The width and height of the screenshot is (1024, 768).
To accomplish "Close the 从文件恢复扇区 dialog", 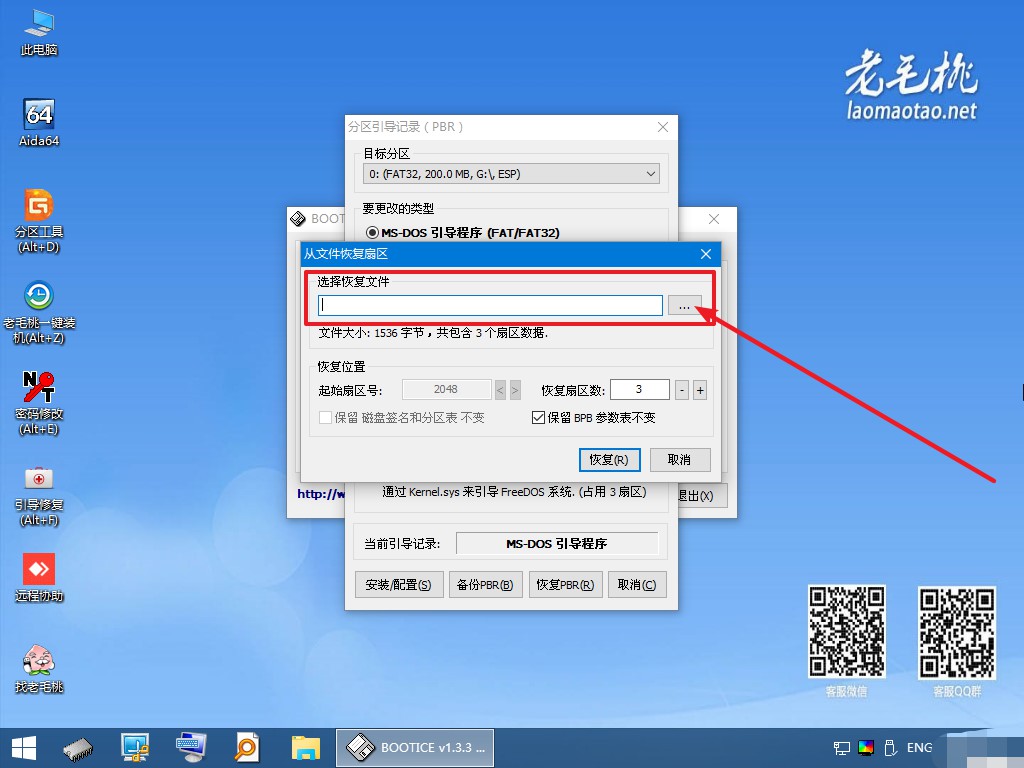I will (706, 254).
